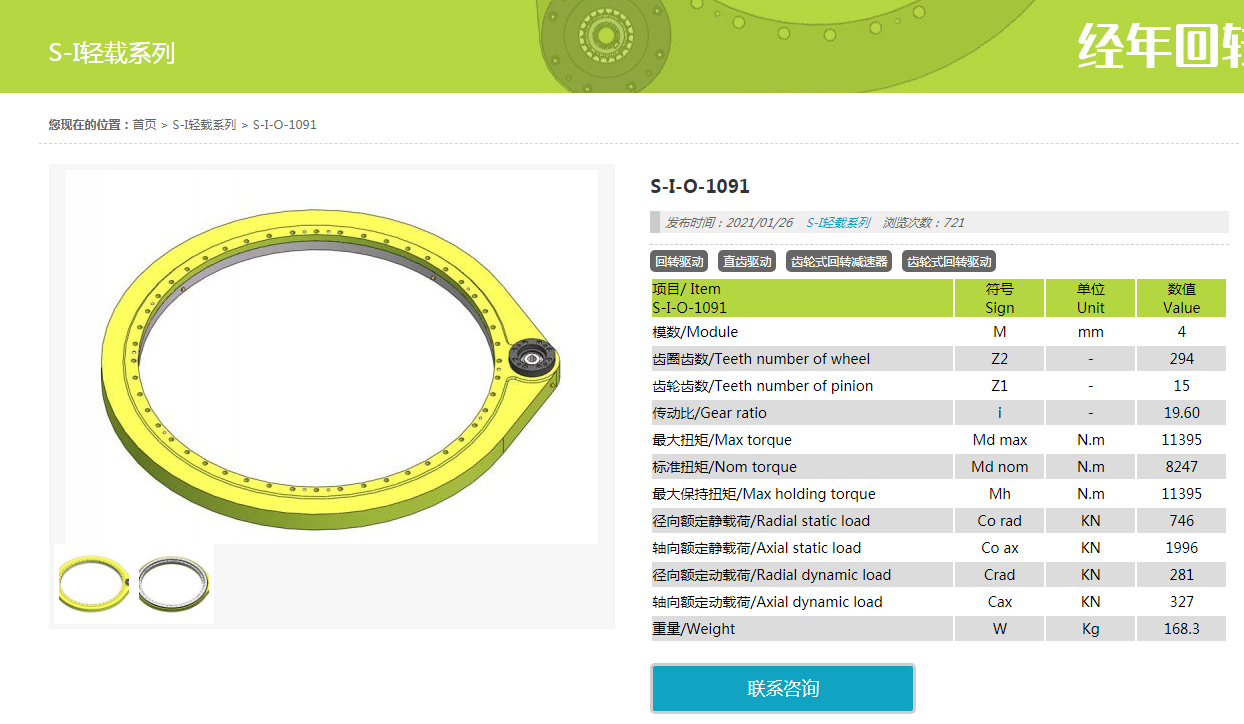Click the 模数/Module row label
1244x724 pixels.
695,332
